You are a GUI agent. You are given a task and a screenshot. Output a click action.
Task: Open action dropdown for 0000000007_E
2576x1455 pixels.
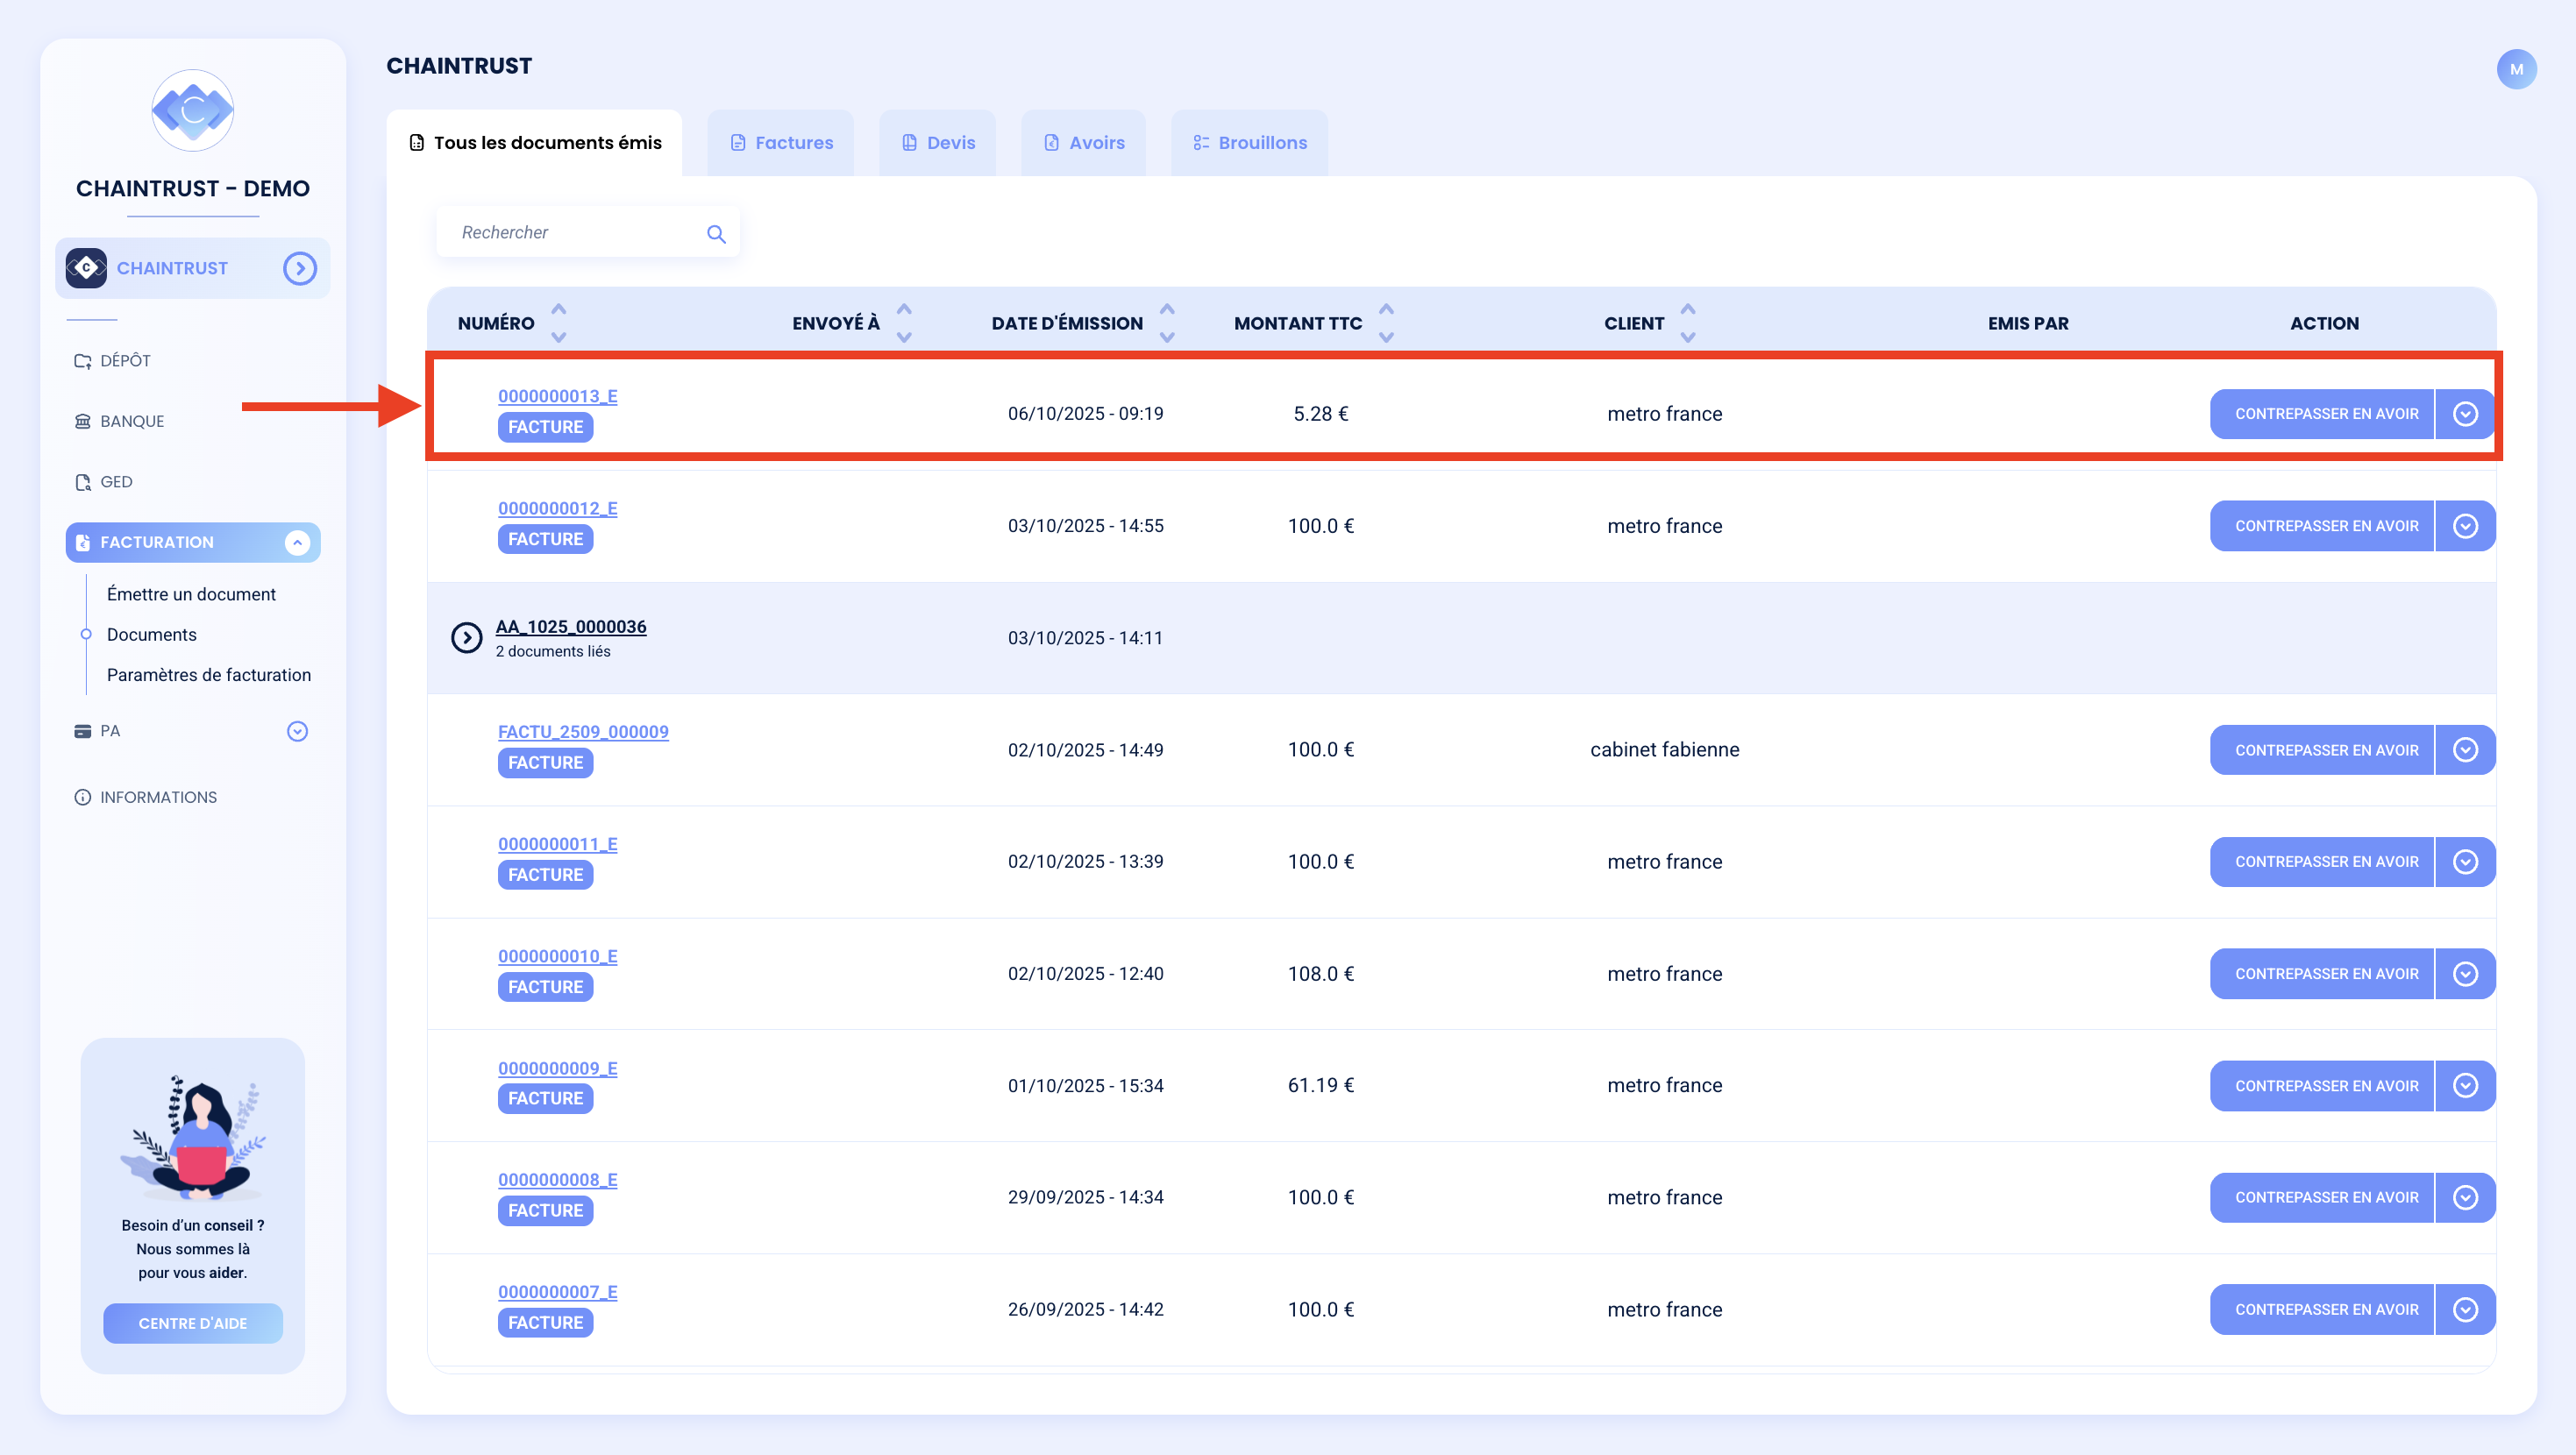(2465, 1310)
